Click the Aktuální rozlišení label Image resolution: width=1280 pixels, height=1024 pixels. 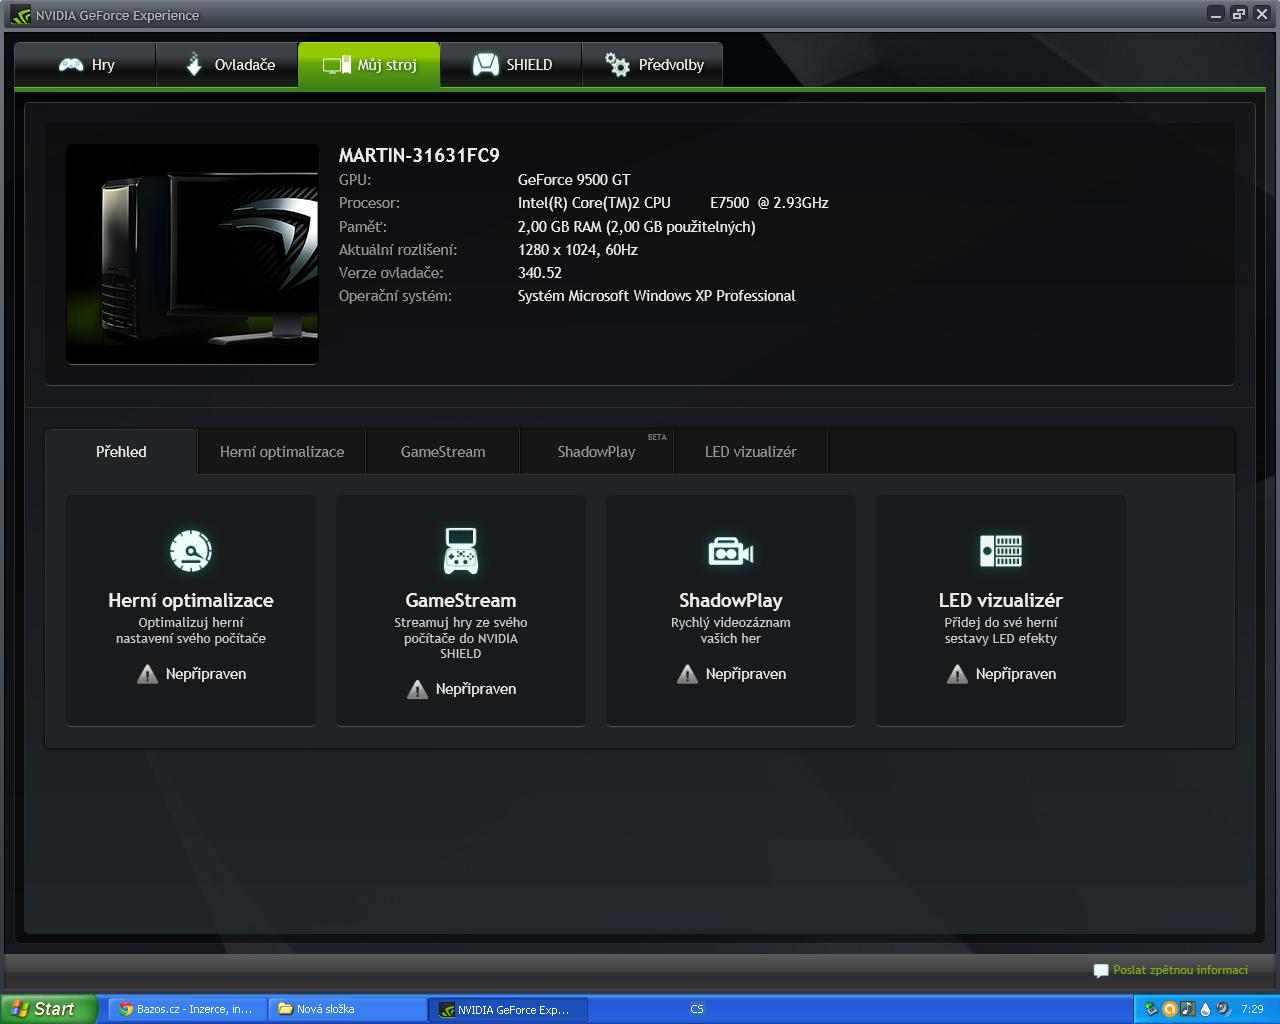[398, 250]
